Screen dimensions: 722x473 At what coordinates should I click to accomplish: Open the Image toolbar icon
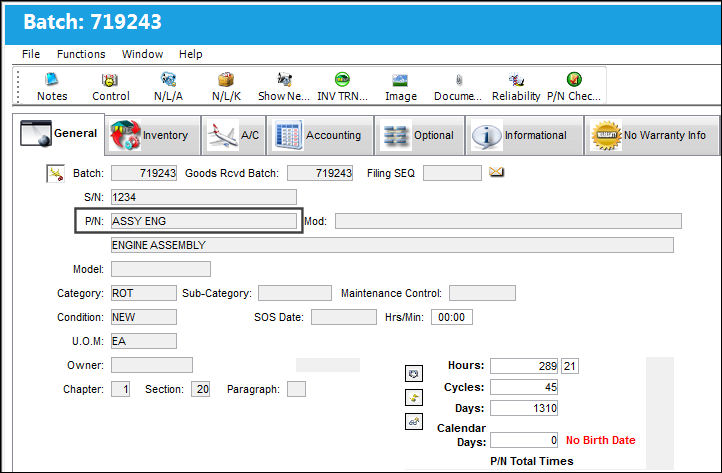tap(400, 80)
